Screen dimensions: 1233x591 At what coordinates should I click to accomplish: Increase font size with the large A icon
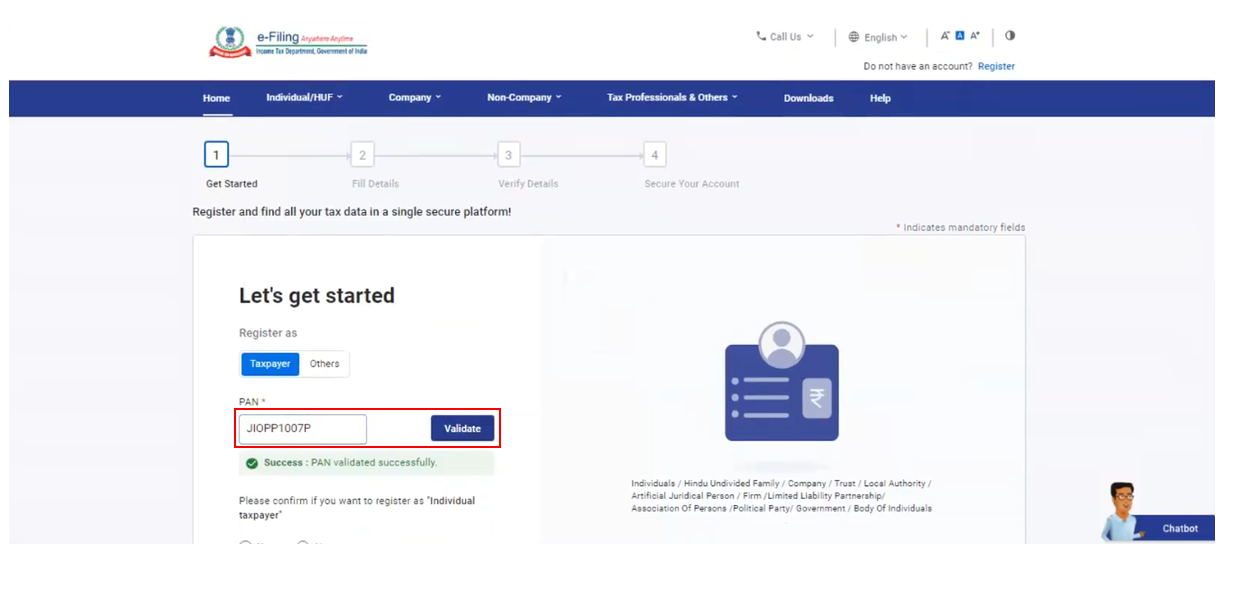click(x=975, y=36)
